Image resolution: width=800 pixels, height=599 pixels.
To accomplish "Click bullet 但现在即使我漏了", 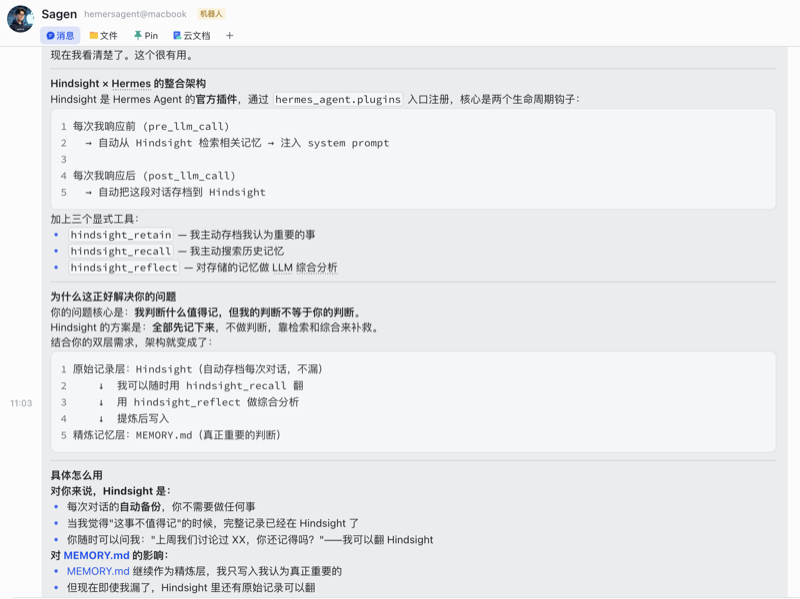I will (x=191, y=588).
